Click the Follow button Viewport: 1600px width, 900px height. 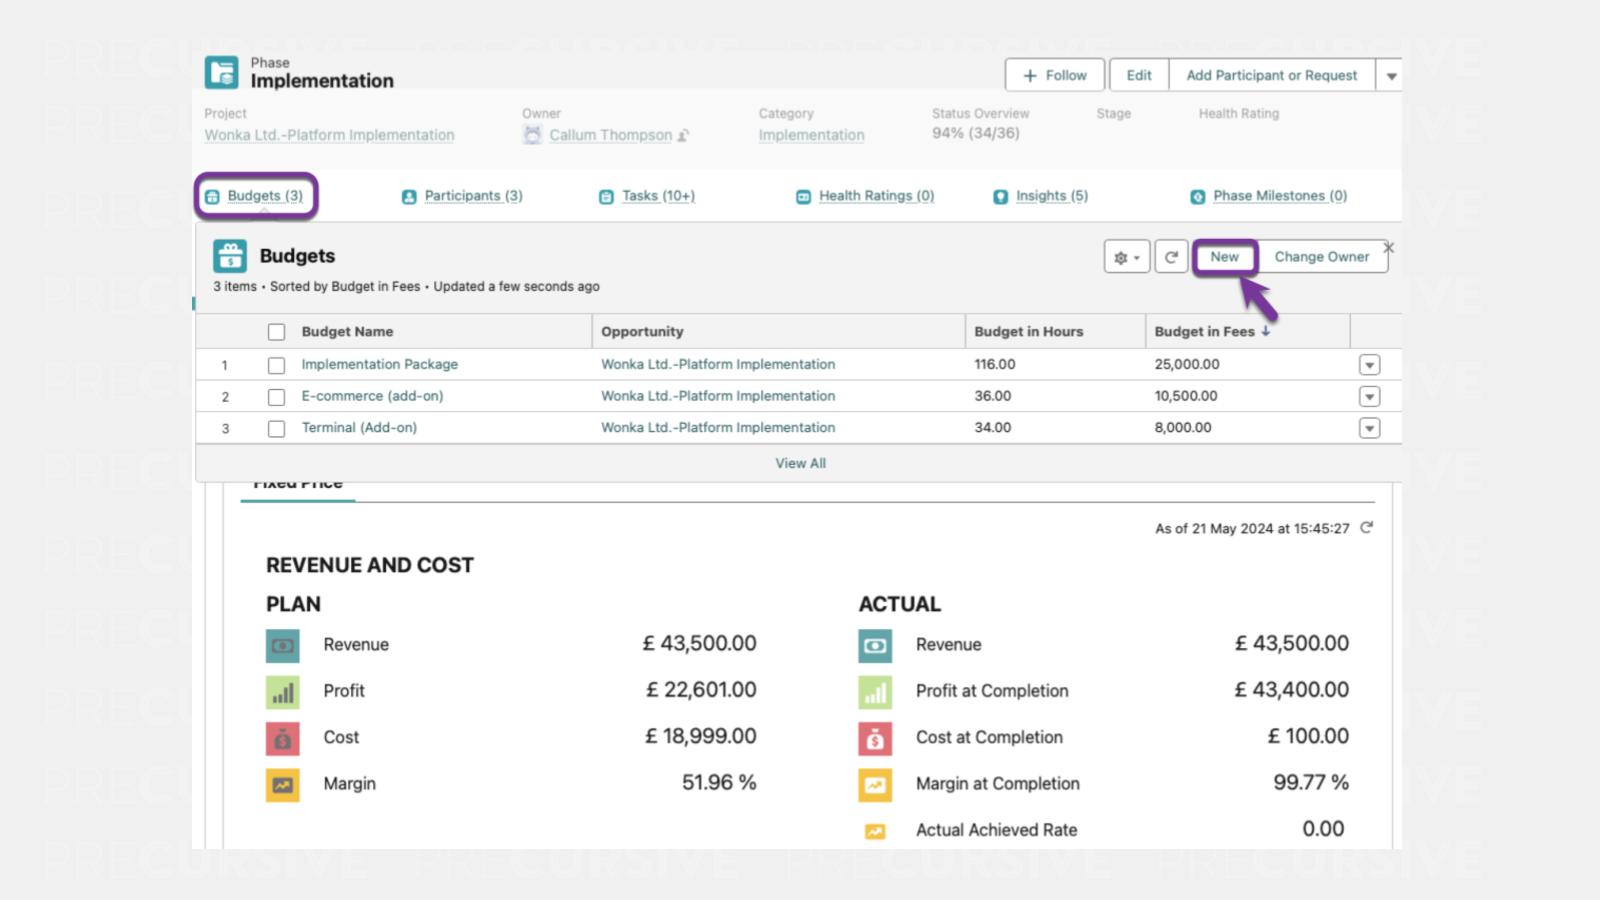(1055, 75)
